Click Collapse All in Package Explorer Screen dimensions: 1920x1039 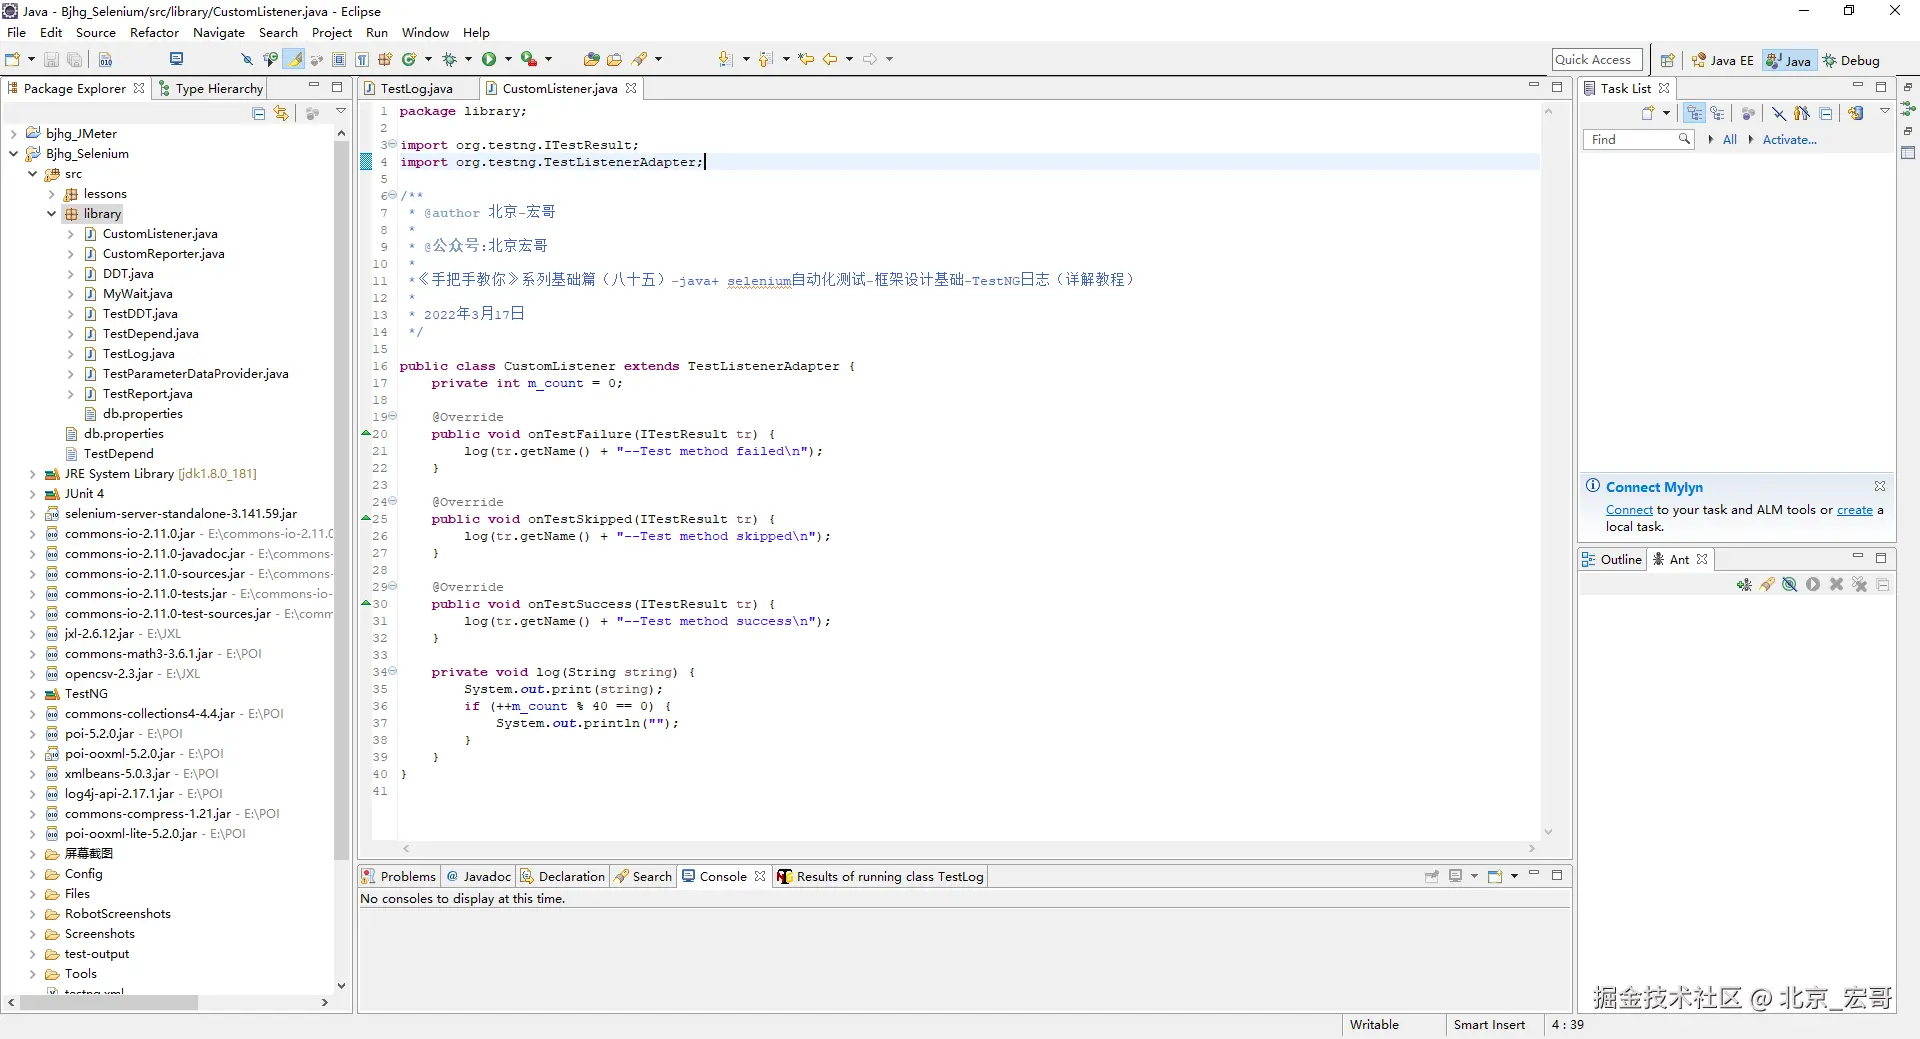pos(259,113)
